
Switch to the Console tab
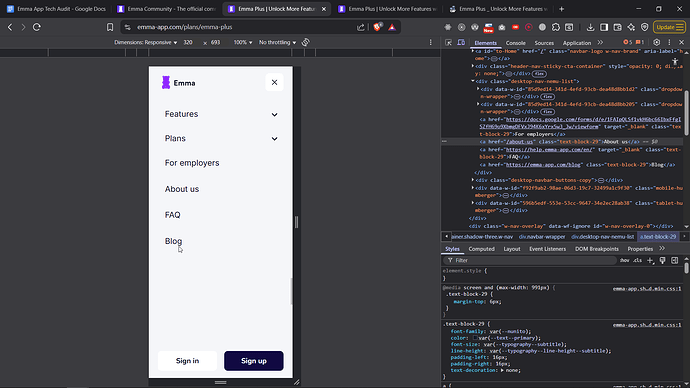coord(515,43)
